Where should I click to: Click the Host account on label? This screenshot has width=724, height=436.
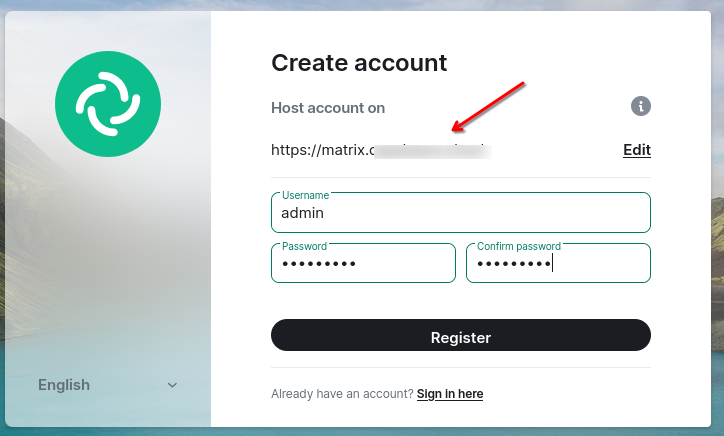pyautogui.click(x=328, y=108)
